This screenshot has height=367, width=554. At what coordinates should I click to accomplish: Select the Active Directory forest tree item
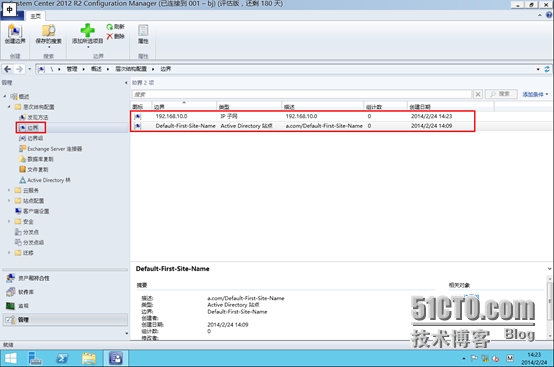point(45,180)
